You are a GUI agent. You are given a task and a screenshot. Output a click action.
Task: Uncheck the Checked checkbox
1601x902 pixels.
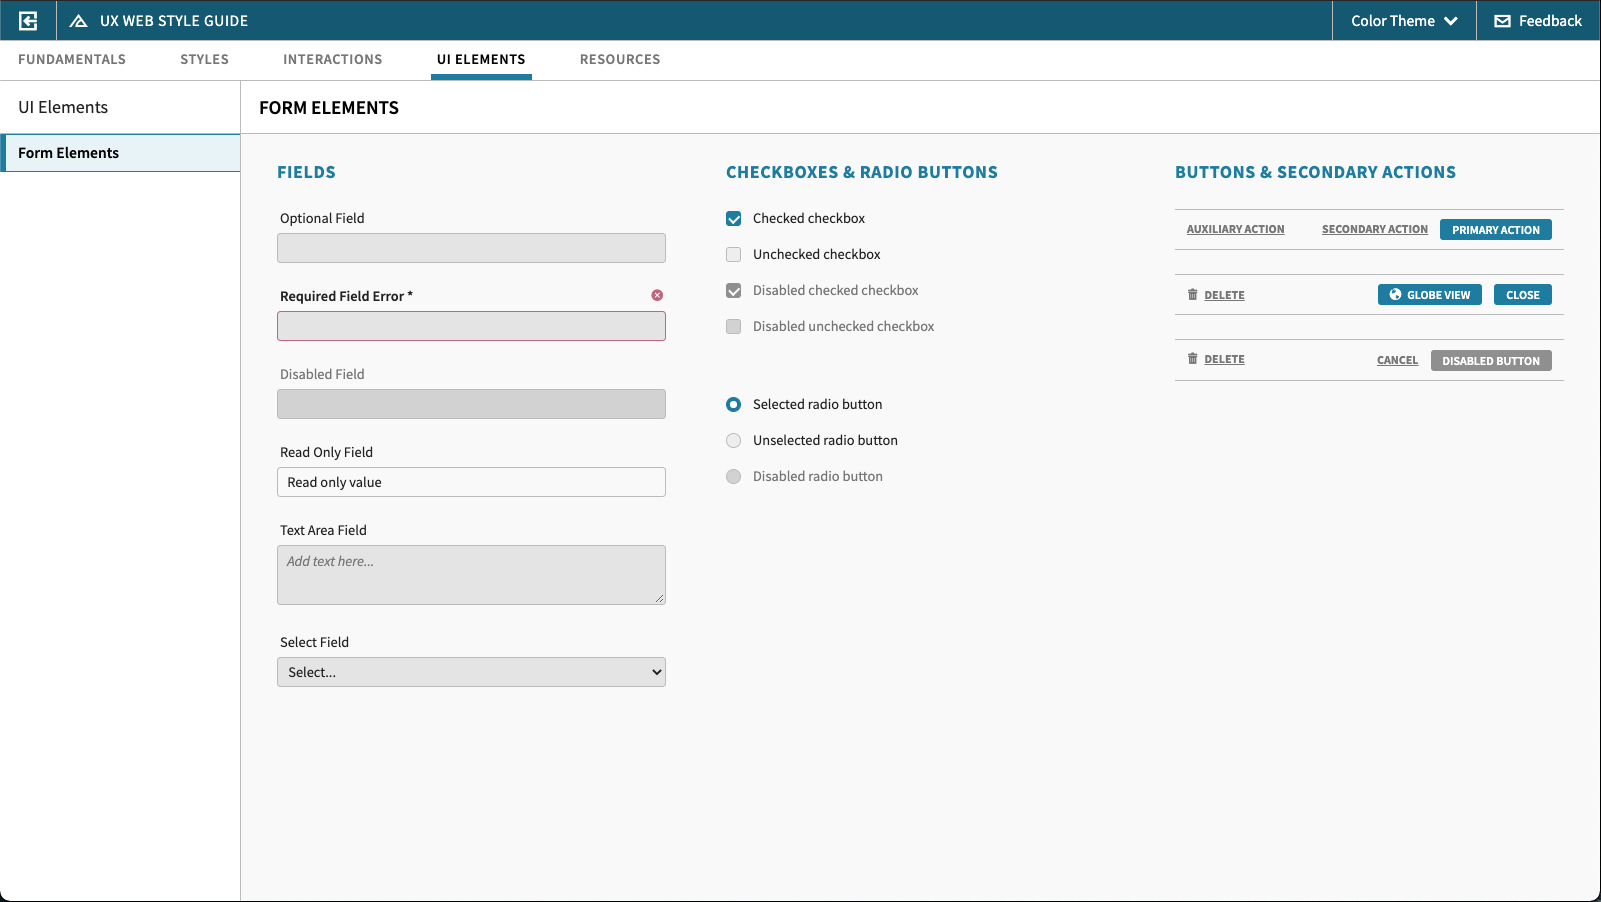734,219
